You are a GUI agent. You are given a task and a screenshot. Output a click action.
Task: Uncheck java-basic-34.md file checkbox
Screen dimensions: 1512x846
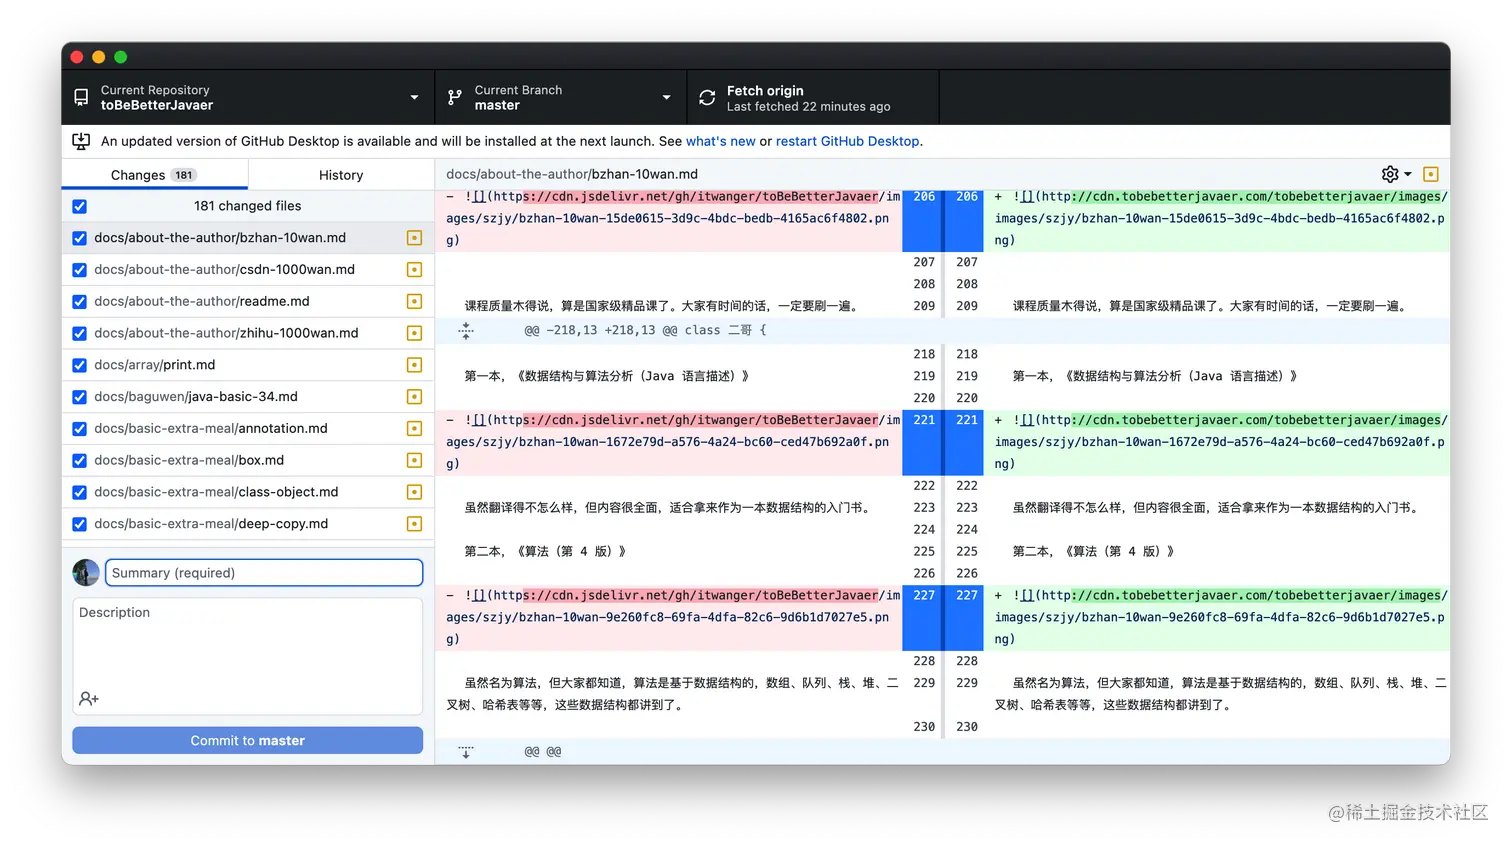click(80, 397)
